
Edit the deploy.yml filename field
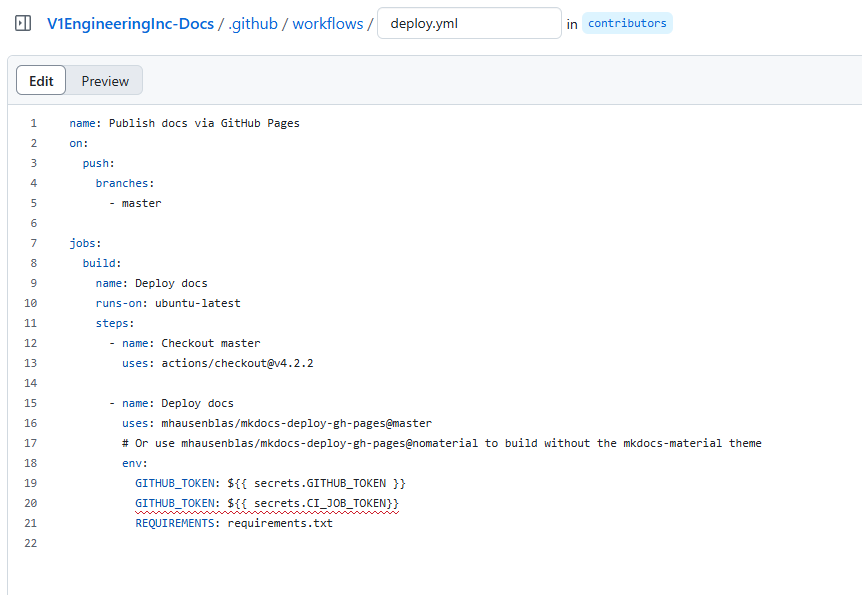[x=469, y=23]
